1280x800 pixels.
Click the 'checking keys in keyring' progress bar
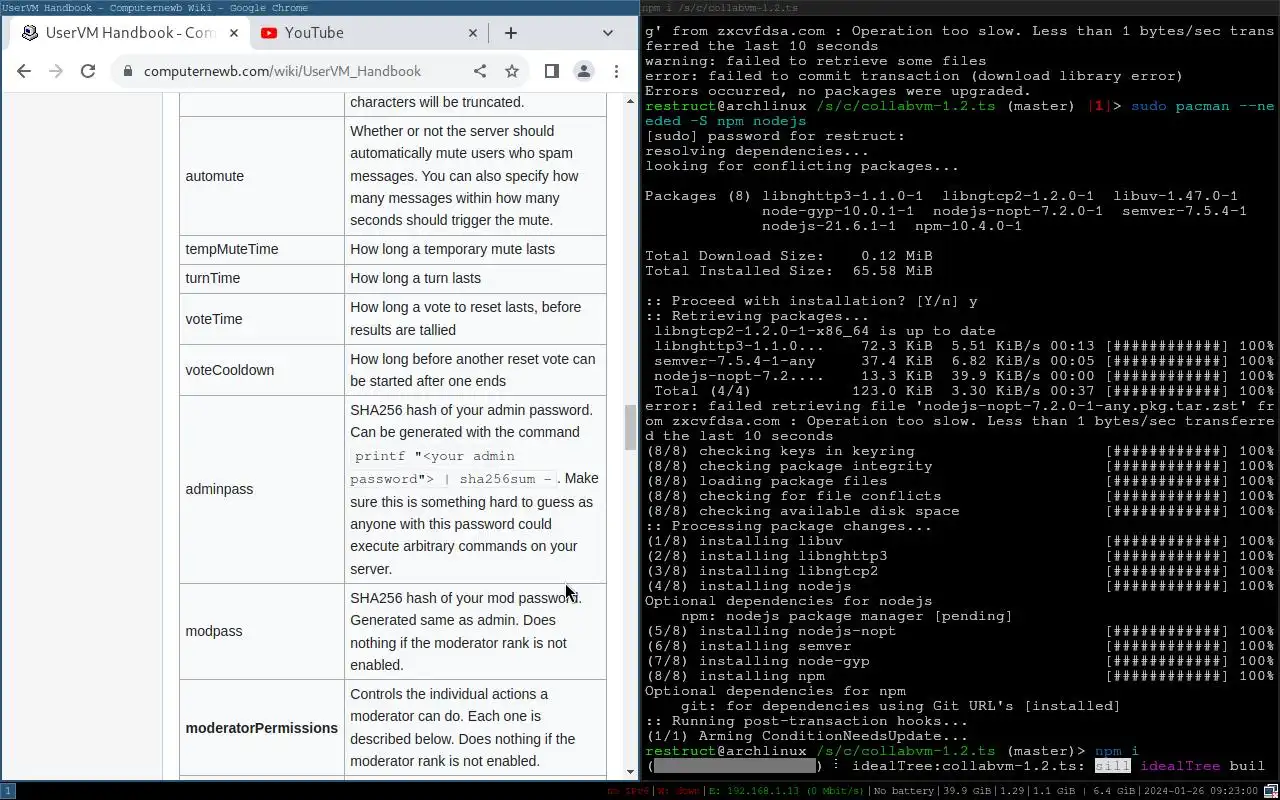pos(1166,451)
